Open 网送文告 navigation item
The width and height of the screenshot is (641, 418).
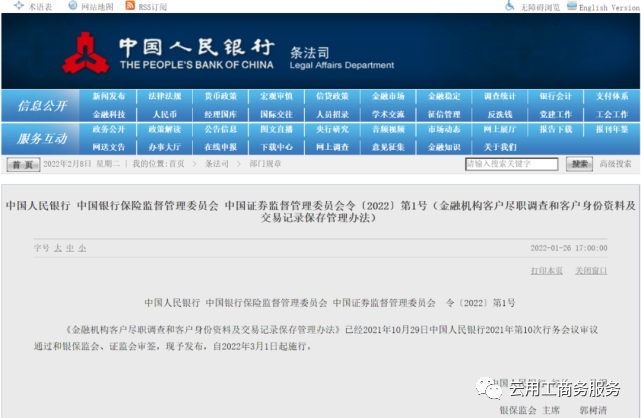[x=109, y=147]
